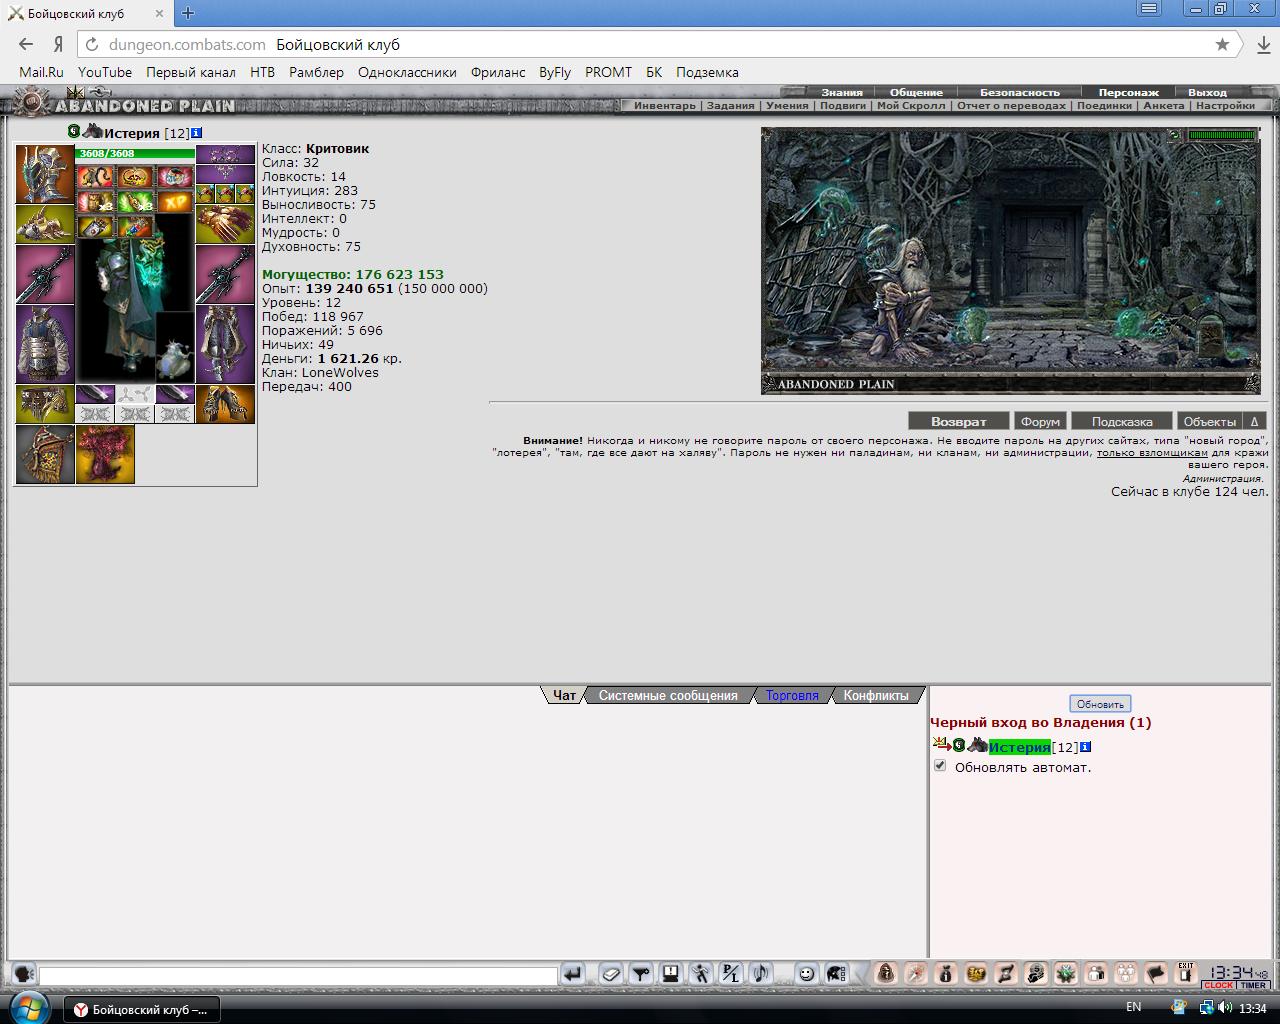
Task: Click the Возврат button
Action: (x=958, y=421)
